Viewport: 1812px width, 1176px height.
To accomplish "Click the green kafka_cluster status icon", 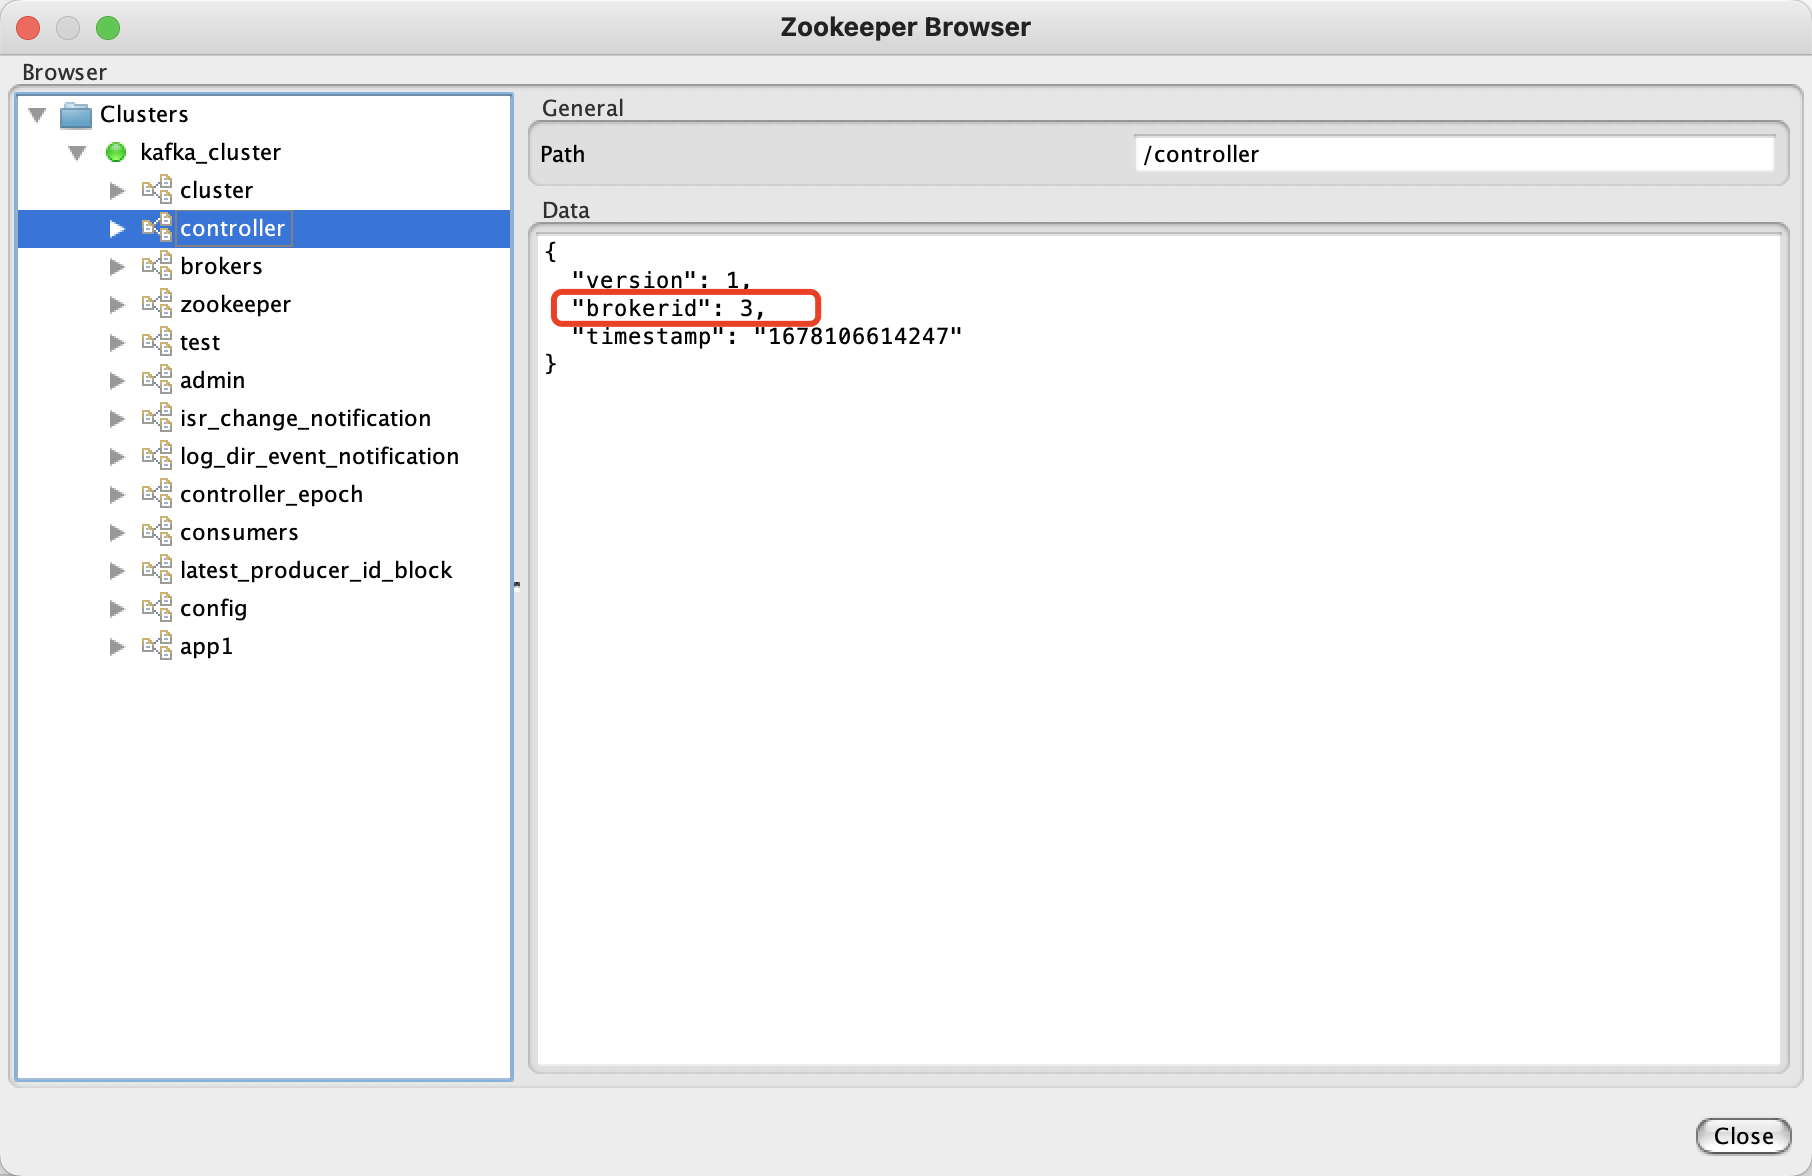I will (116, 152).
